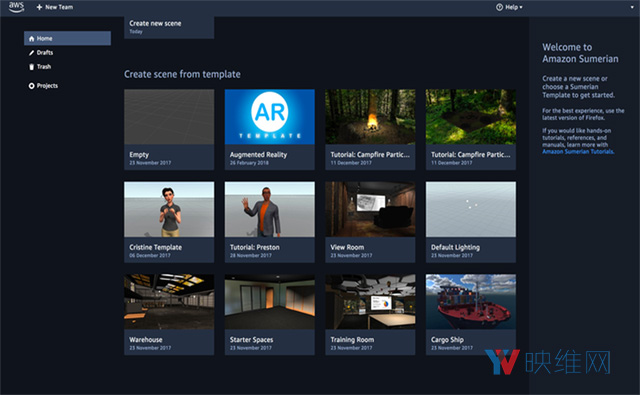Open the Training Room template
This screenshot has height=395, width=640.
pyautogui.click(x=370, y=314)
